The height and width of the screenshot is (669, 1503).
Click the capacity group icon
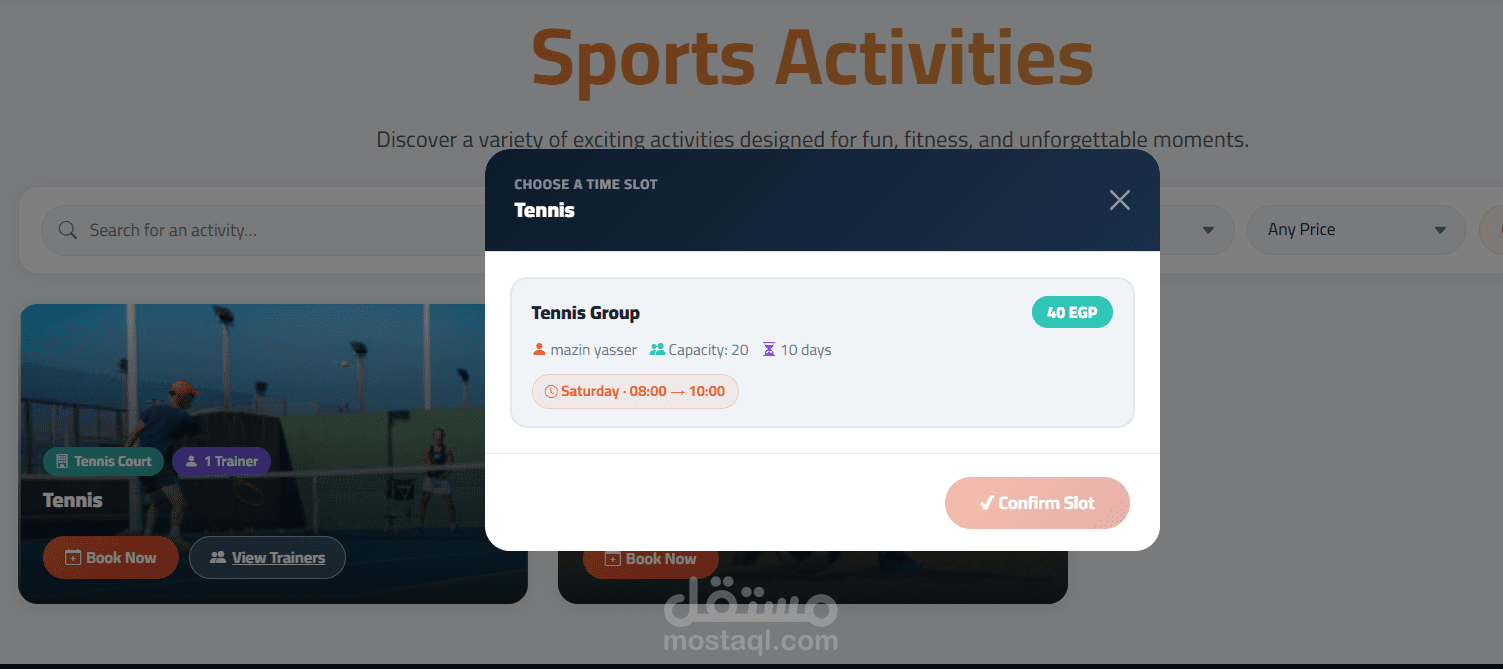[657, 350]
